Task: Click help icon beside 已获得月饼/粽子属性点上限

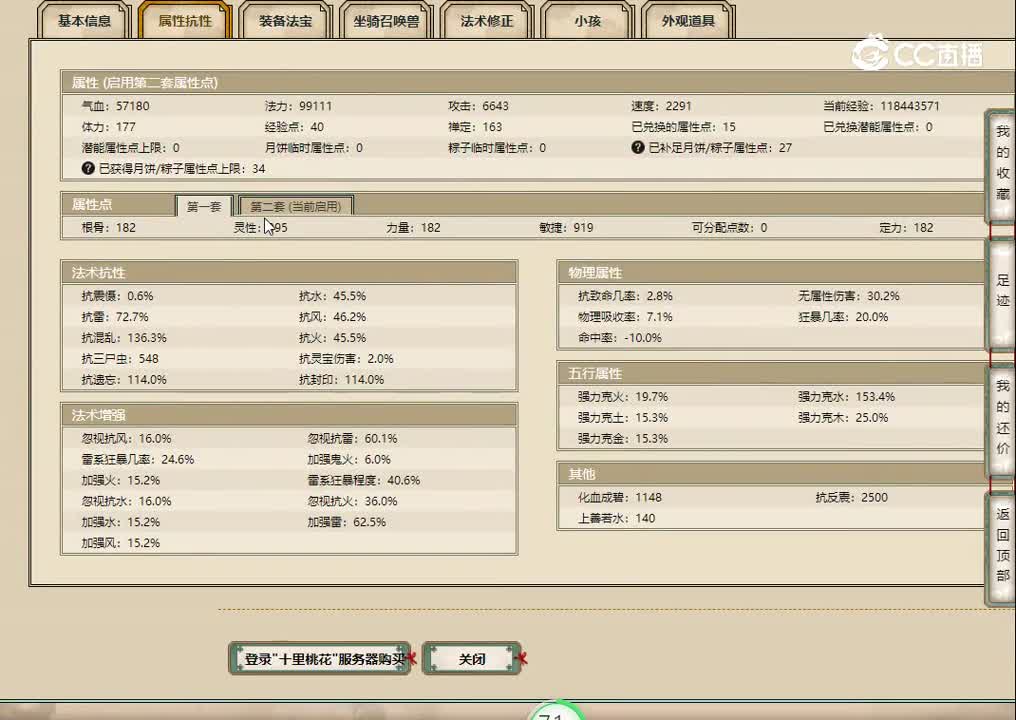Action: click(88, 168)
